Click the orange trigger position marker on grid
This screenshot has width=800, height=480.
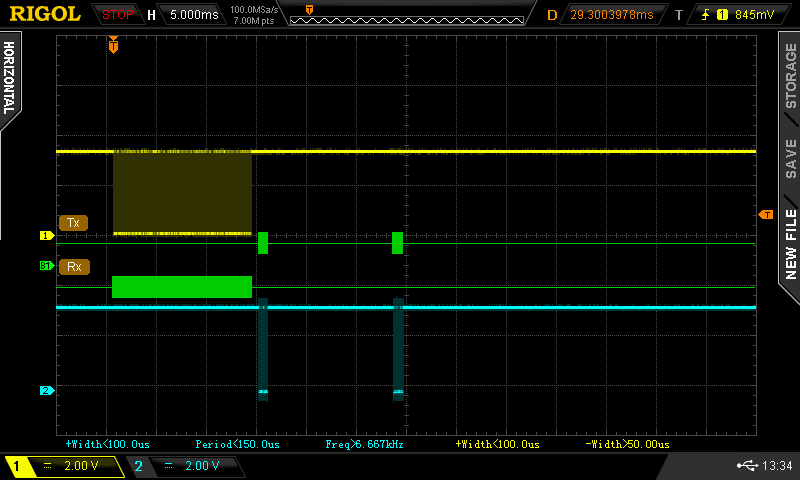coord(113,45)
